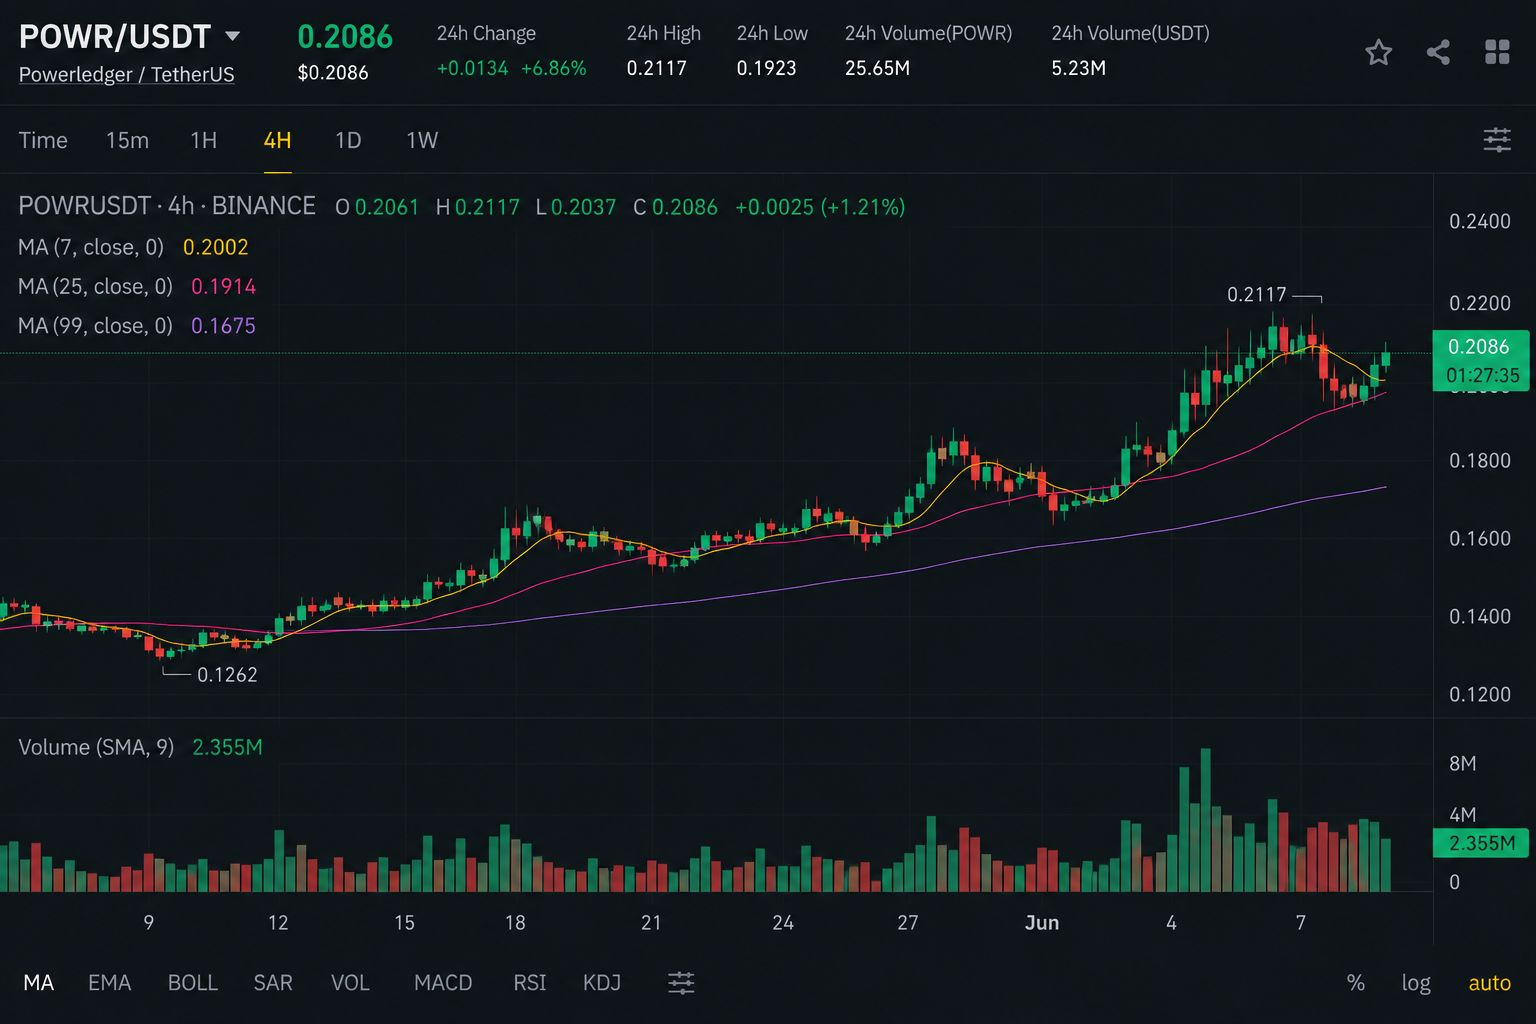
Task: Toggle percent scale mode
Action: 1356,982
